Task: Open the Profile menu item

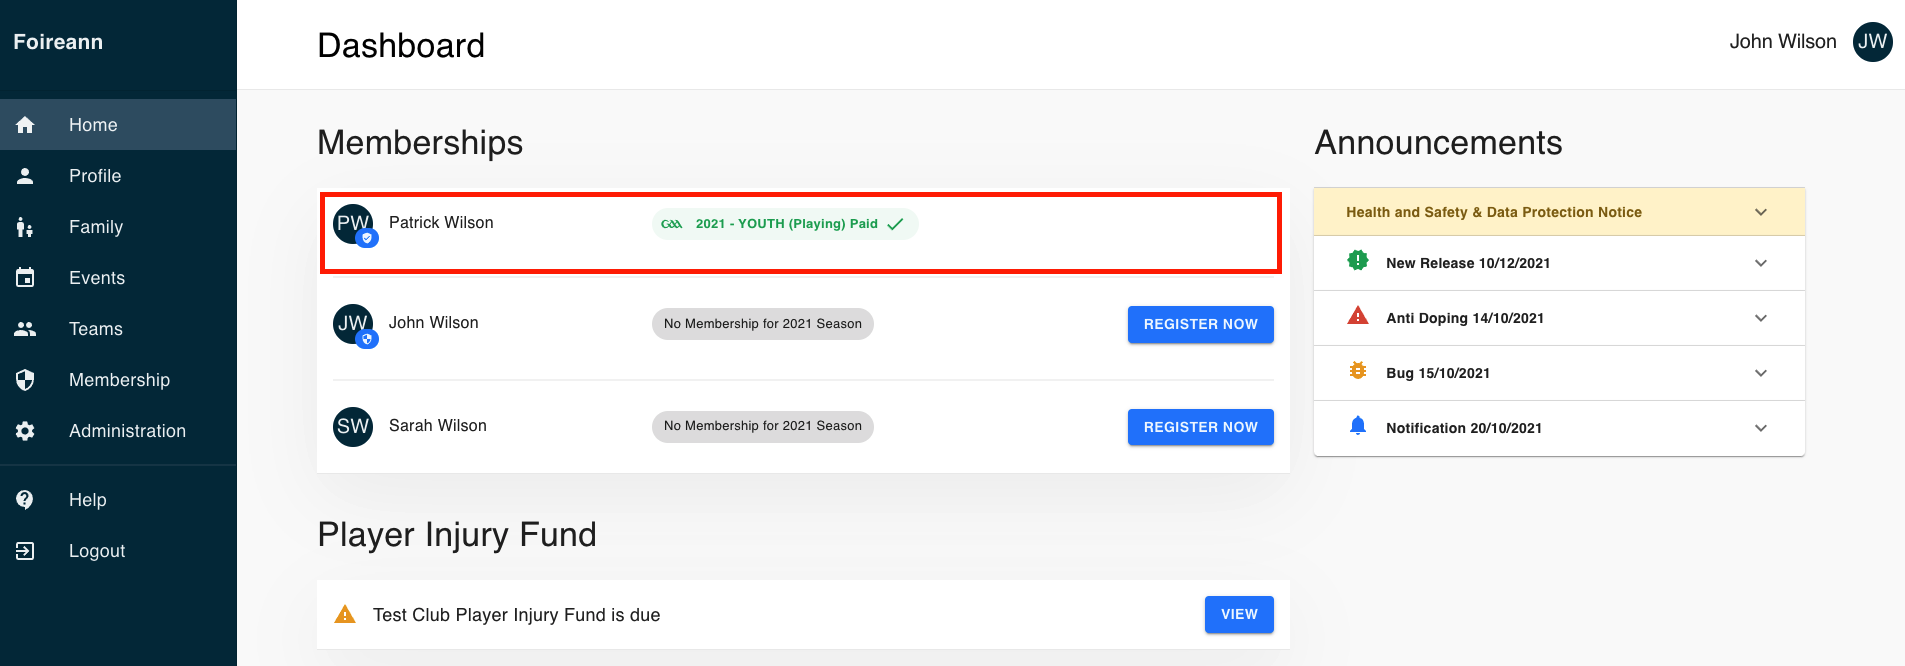Action: pos(118,176)
